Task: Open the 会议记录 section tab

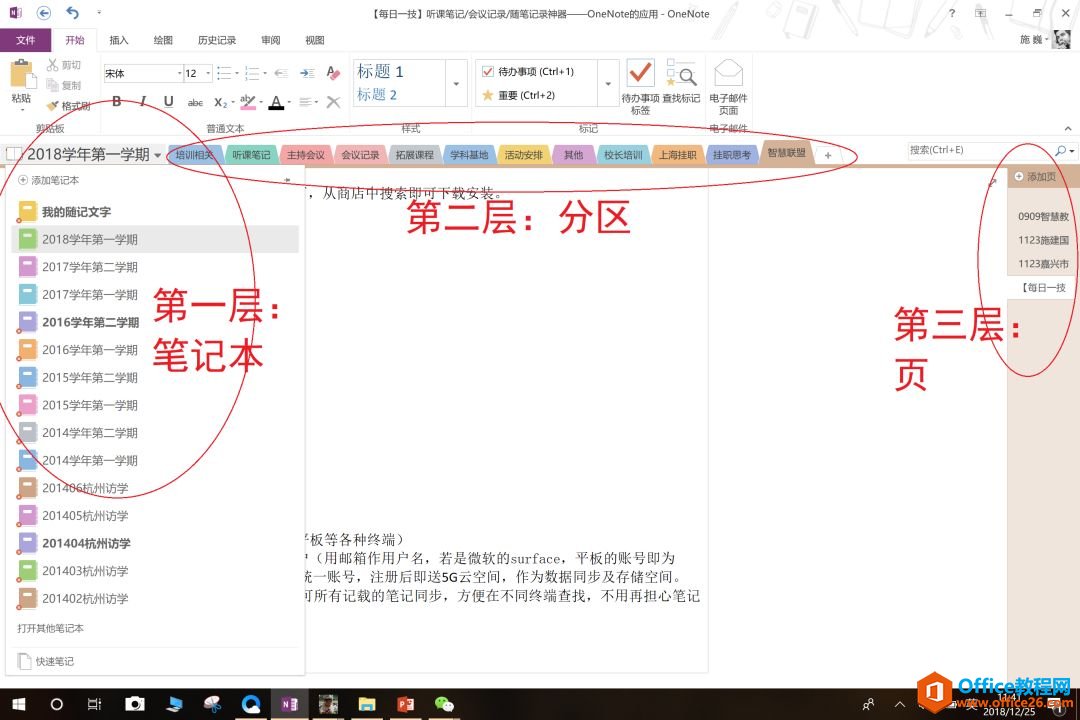Action: tap(360, 155)
